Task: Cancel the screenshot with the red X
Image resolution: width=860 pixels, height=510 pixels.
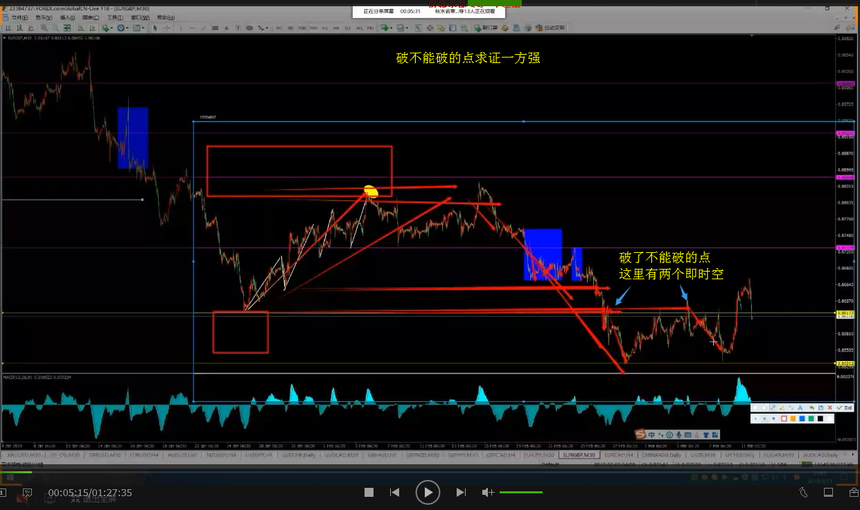Action: [x=830, y=407]
